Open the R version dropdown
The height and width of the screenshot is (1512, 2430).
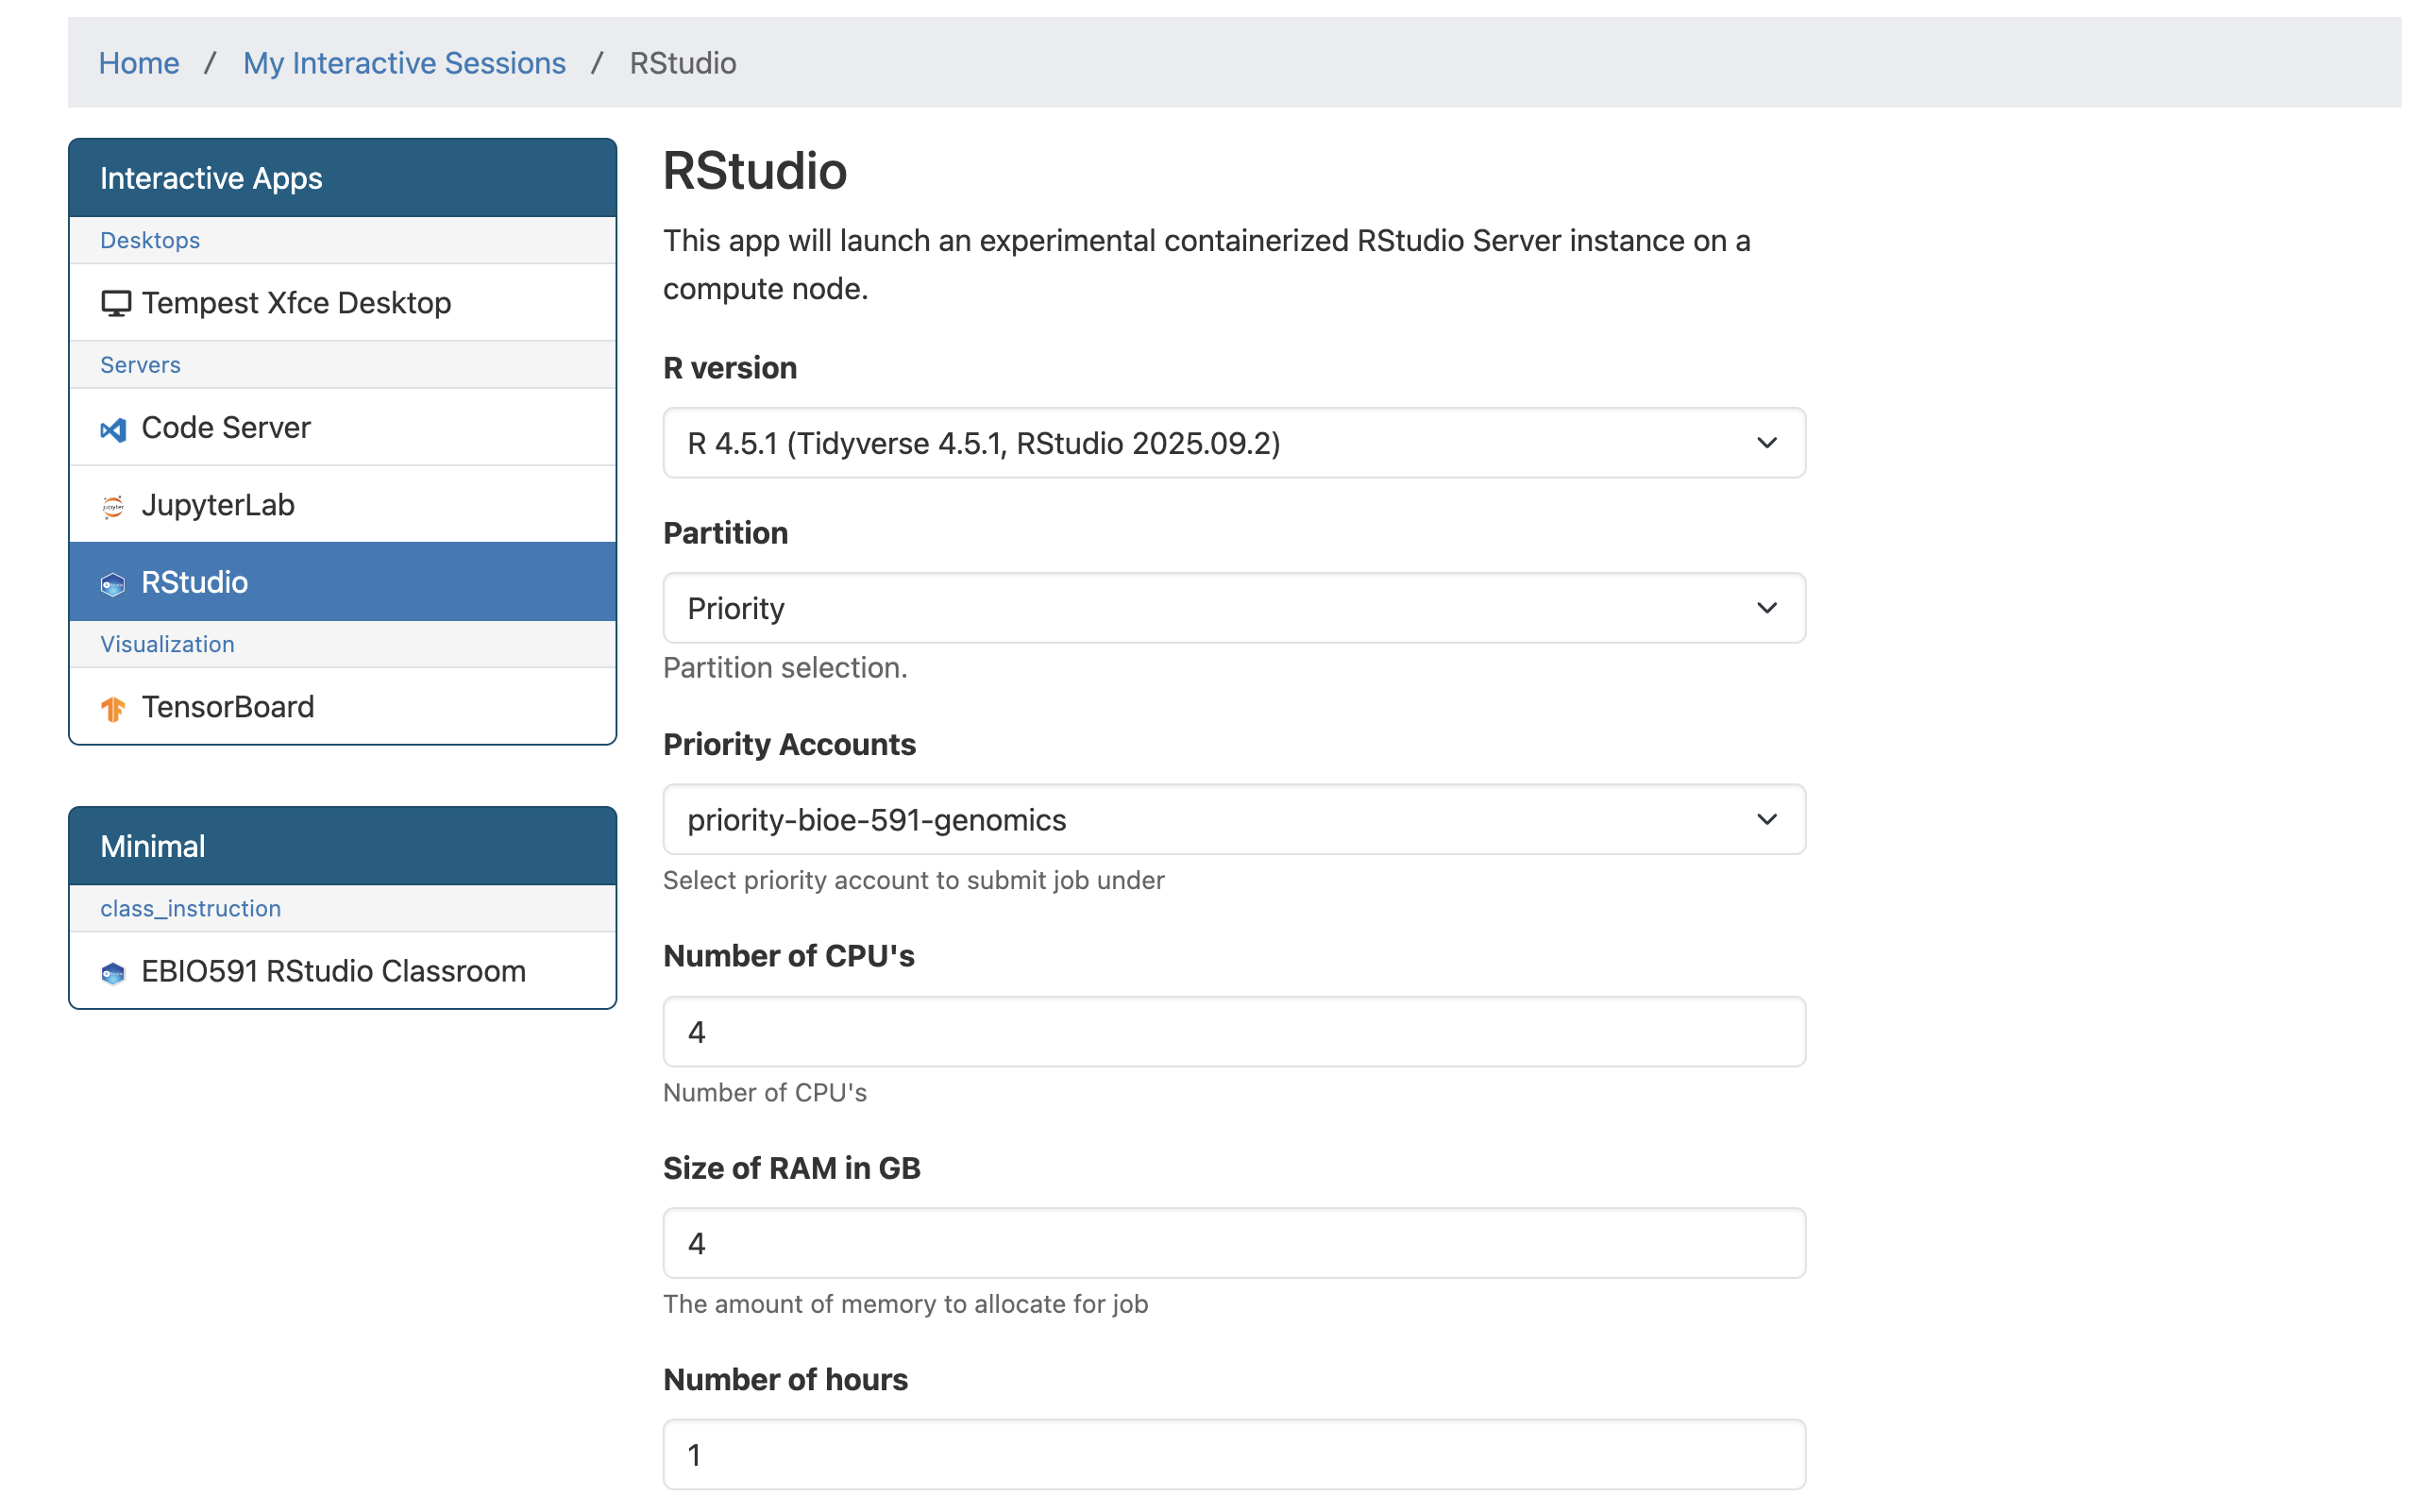click(x=1233, y=443)
